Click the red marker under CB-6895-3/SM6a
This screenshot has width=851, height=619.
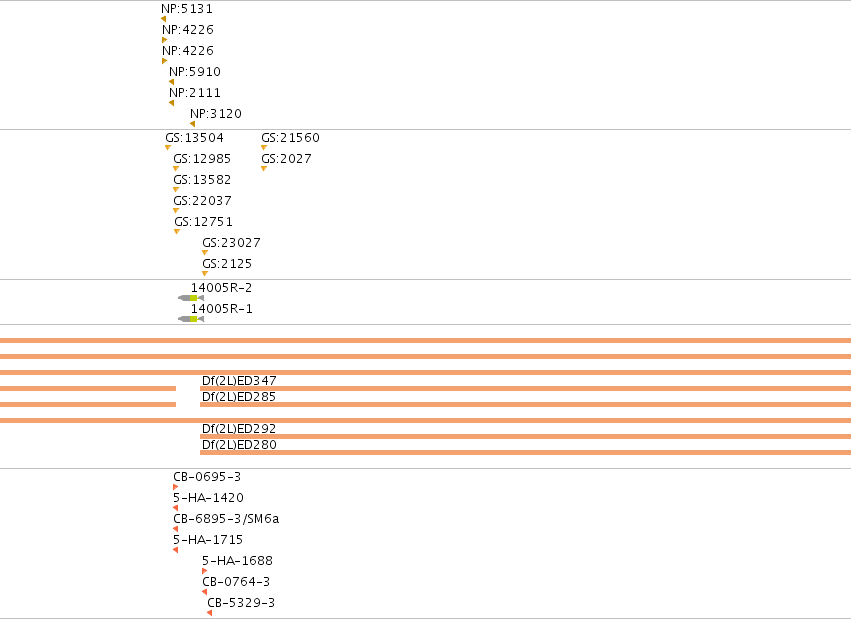(x=175, y=529)
